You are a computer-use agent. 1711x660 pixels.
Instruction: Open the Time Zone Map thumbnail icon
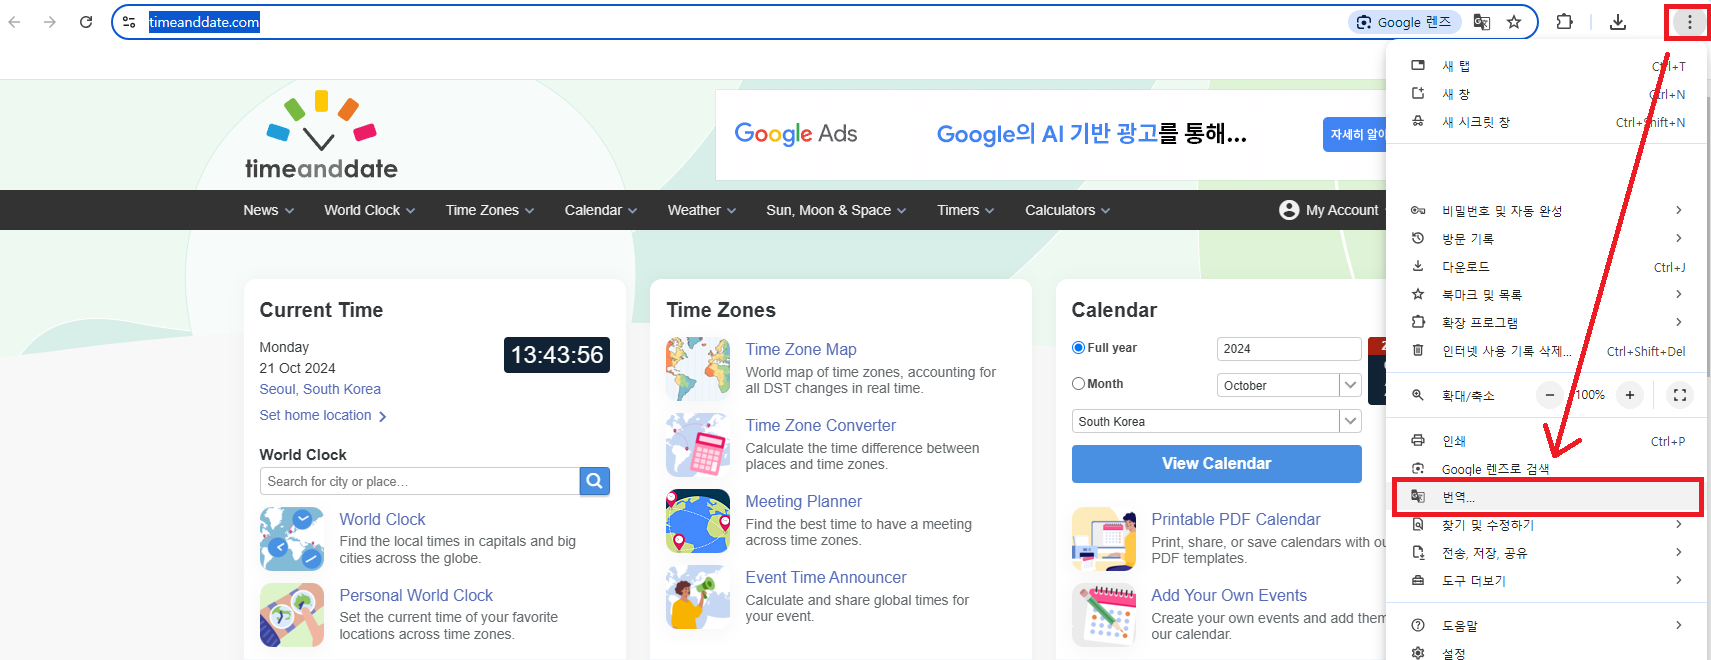pos(698,369)
